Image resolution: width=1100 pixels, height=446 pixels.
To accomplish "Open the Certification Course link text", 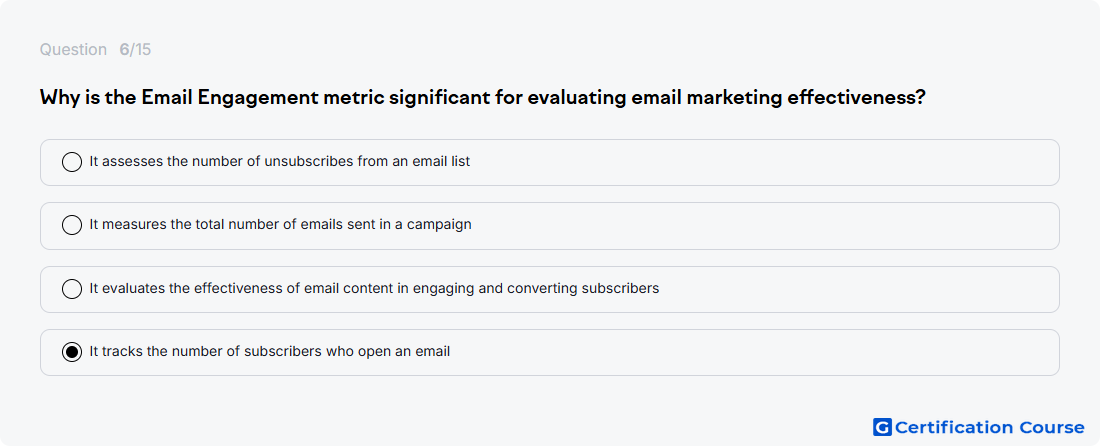I will (x=990, y=427).
